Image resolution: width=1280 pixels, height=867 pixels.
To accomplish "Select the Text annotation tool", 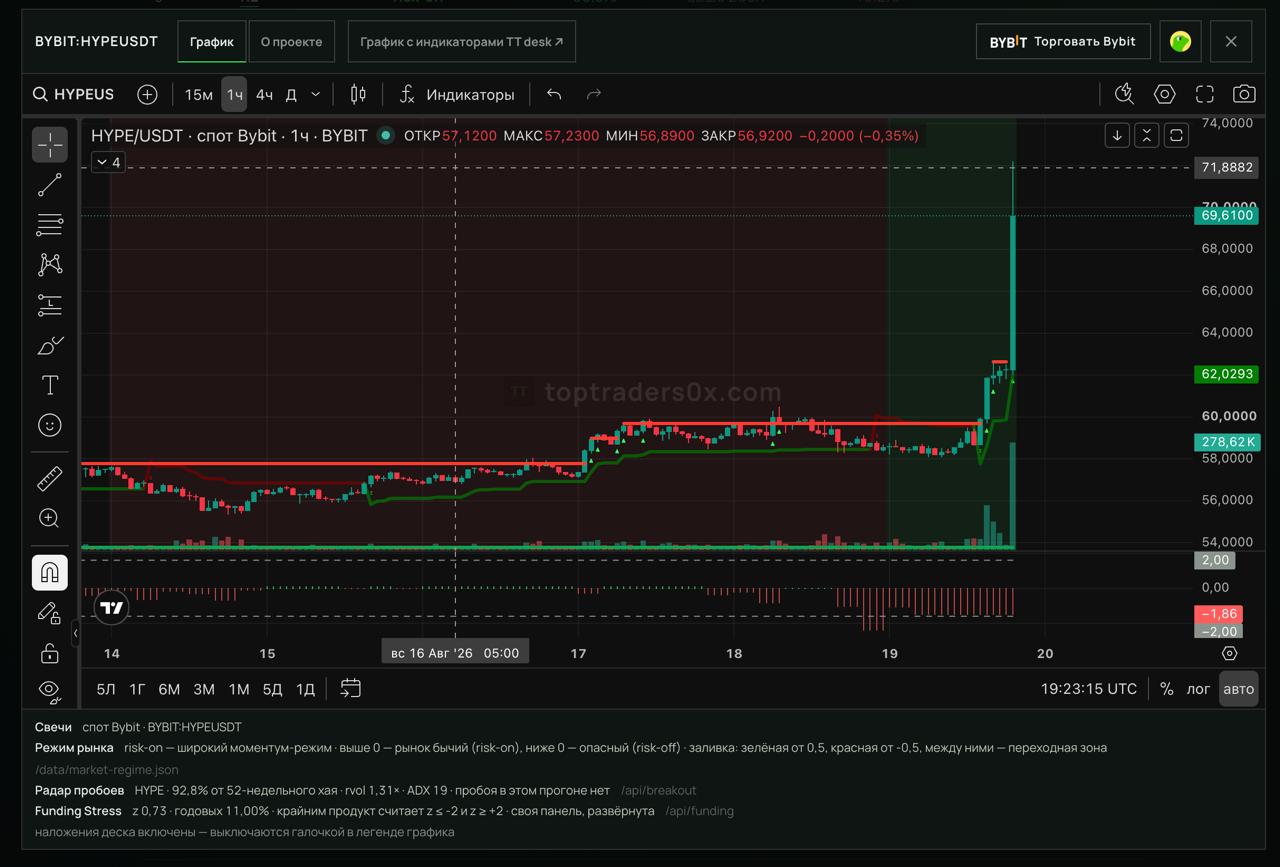I will (x=50, y=386).
